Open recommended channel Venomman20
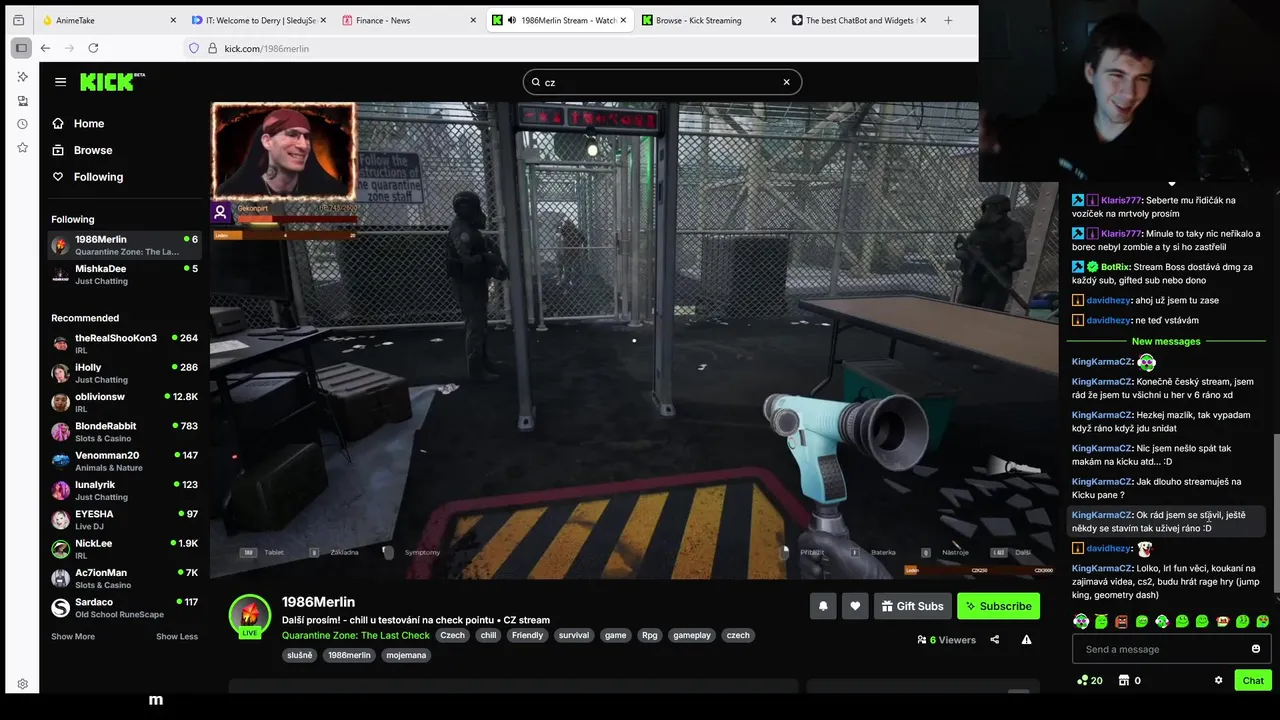The image size is (1280, 720). pyautogui.click(x=125, y=461)
